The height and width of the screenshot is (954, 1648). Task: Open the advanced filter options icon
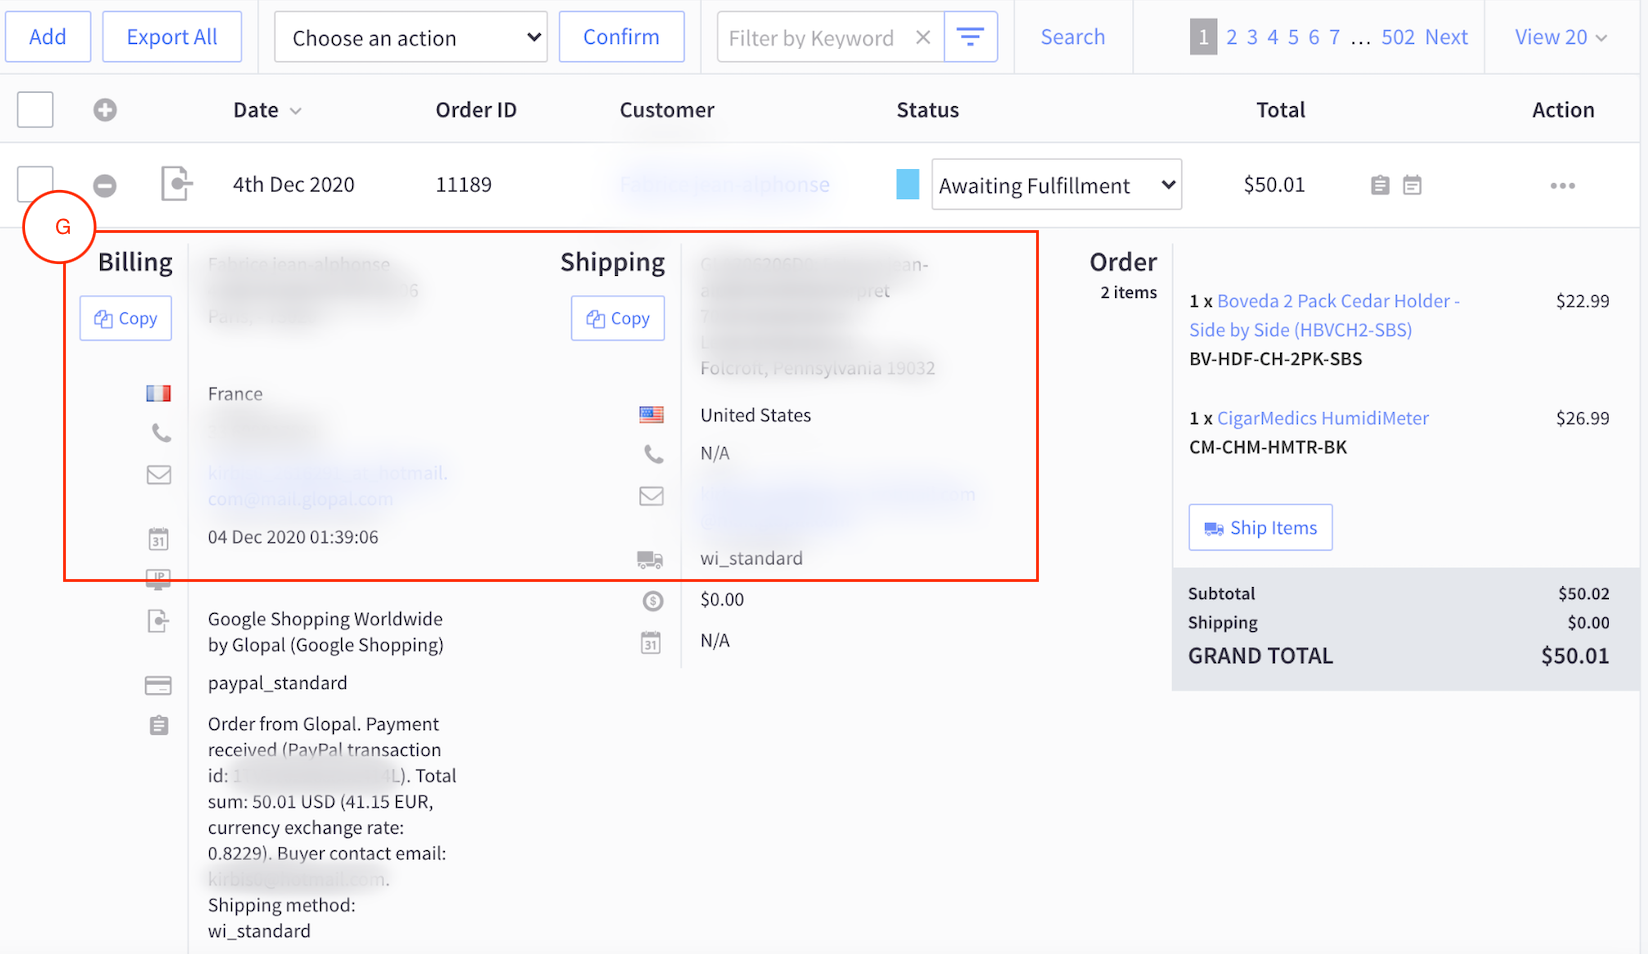970,37
